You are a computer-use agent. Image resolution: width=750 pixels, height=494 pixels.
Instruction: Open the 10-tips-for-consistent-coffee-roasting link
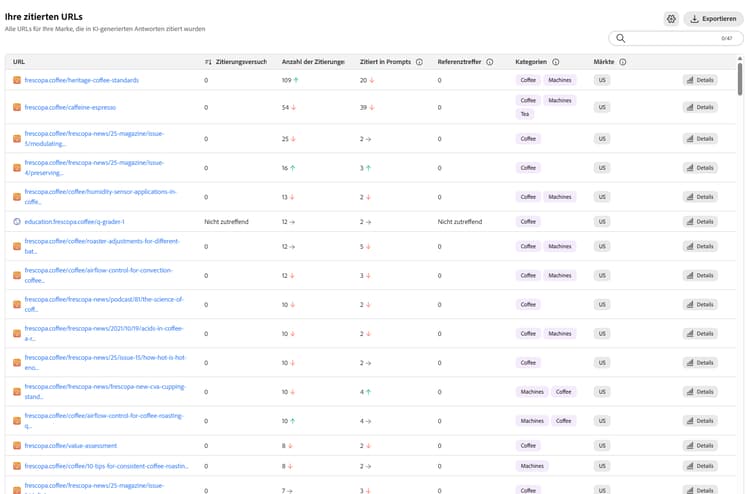(106, 466)
